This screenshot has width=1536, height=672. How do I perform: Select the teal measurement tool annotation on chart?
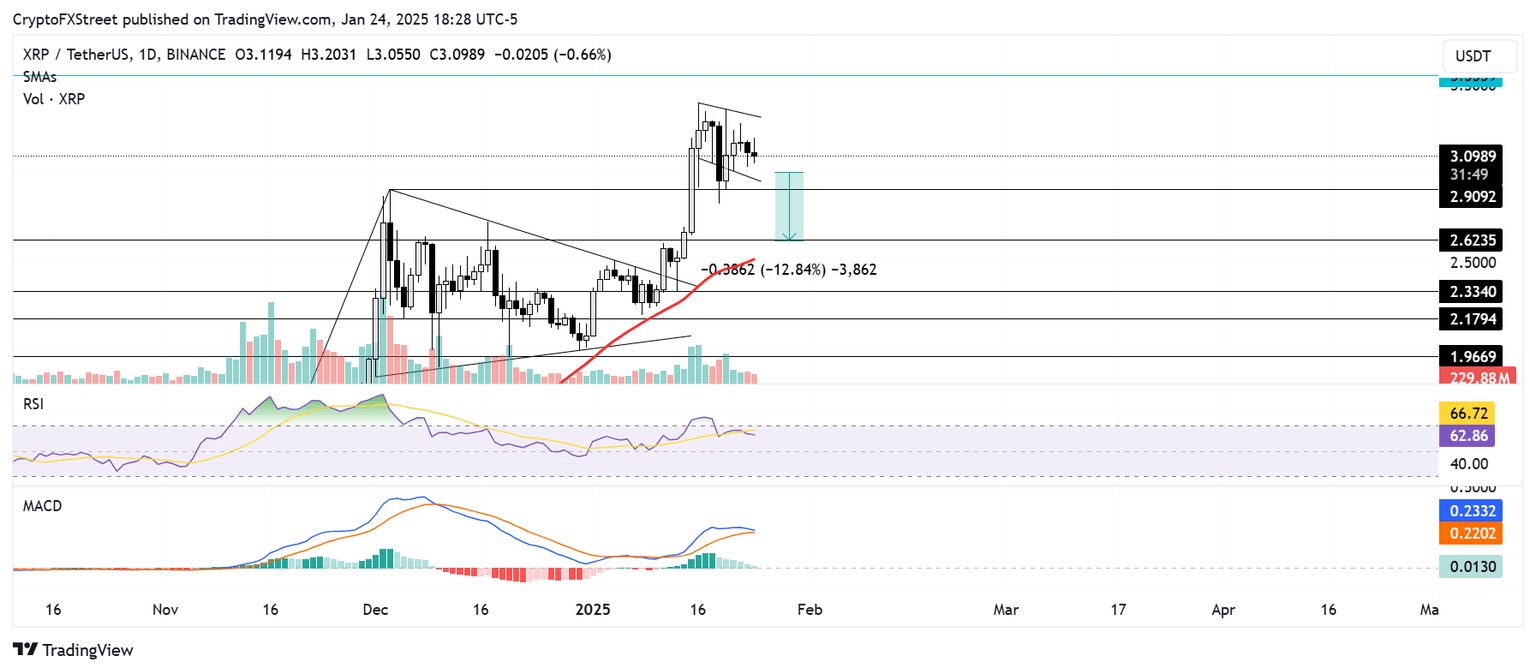click(x=789, y=205)
